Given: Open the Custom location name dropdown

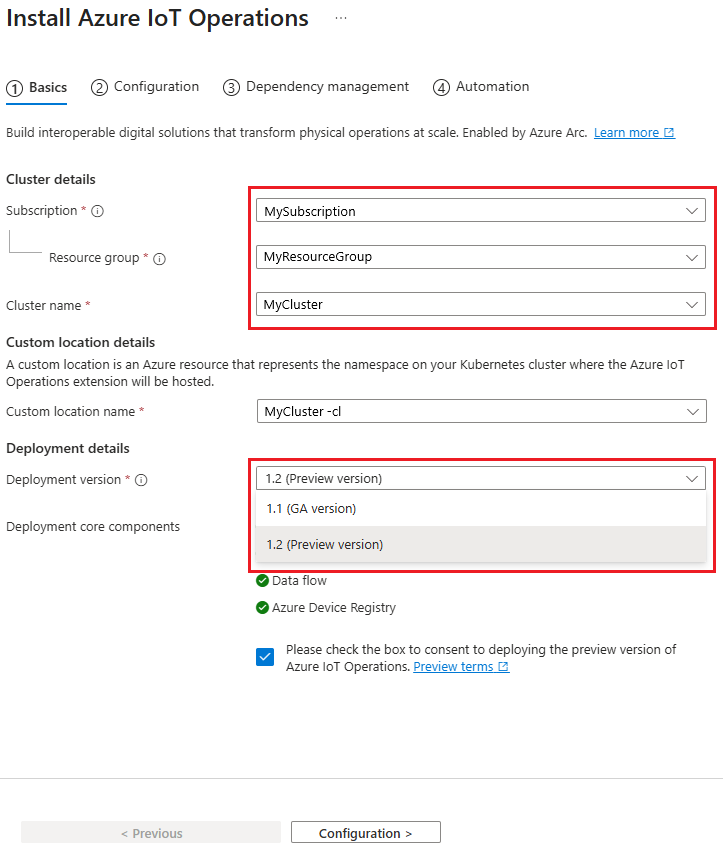Looking at the screenshot, I should (x=693, y=411).
